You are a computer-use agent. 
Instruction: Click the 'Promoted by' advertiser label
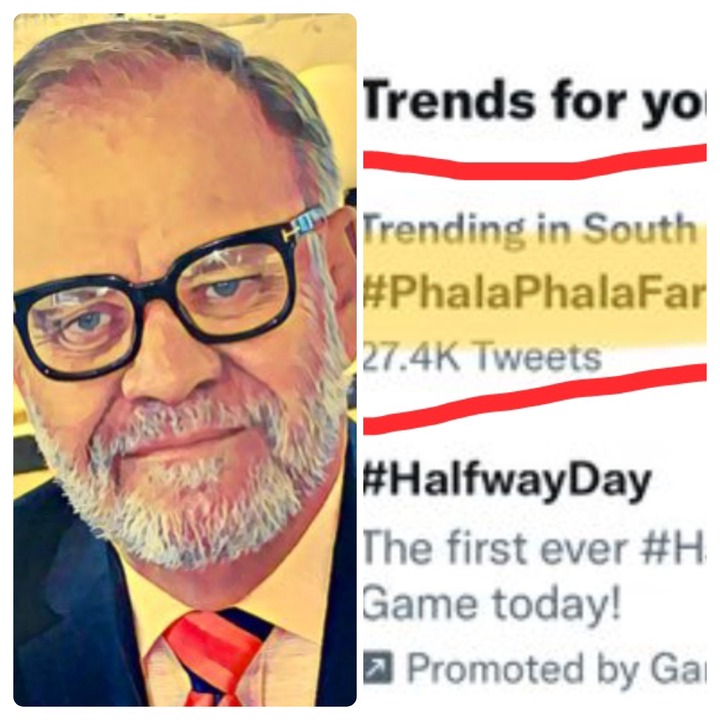[x=557, y=669]
